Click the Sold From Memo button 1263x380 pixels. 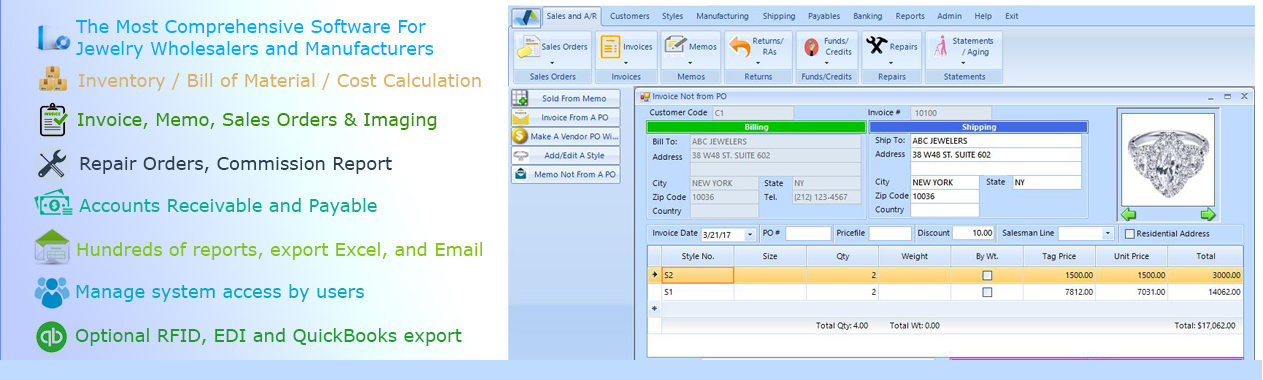click(565, 98)
